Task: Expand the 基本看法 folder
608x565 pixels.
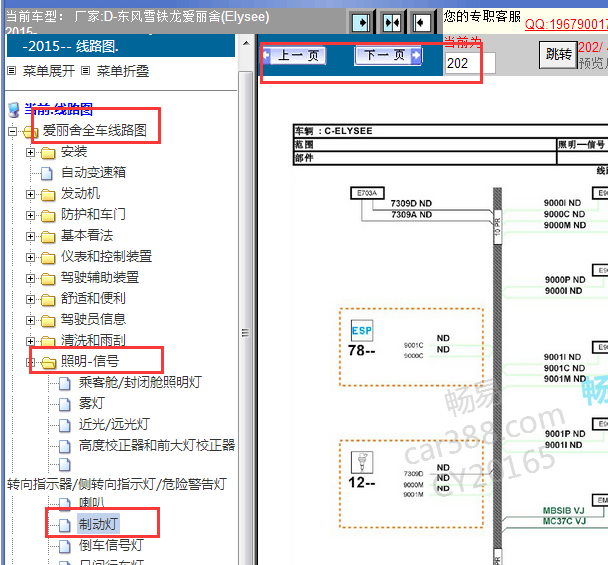Action: pos(30,236)
